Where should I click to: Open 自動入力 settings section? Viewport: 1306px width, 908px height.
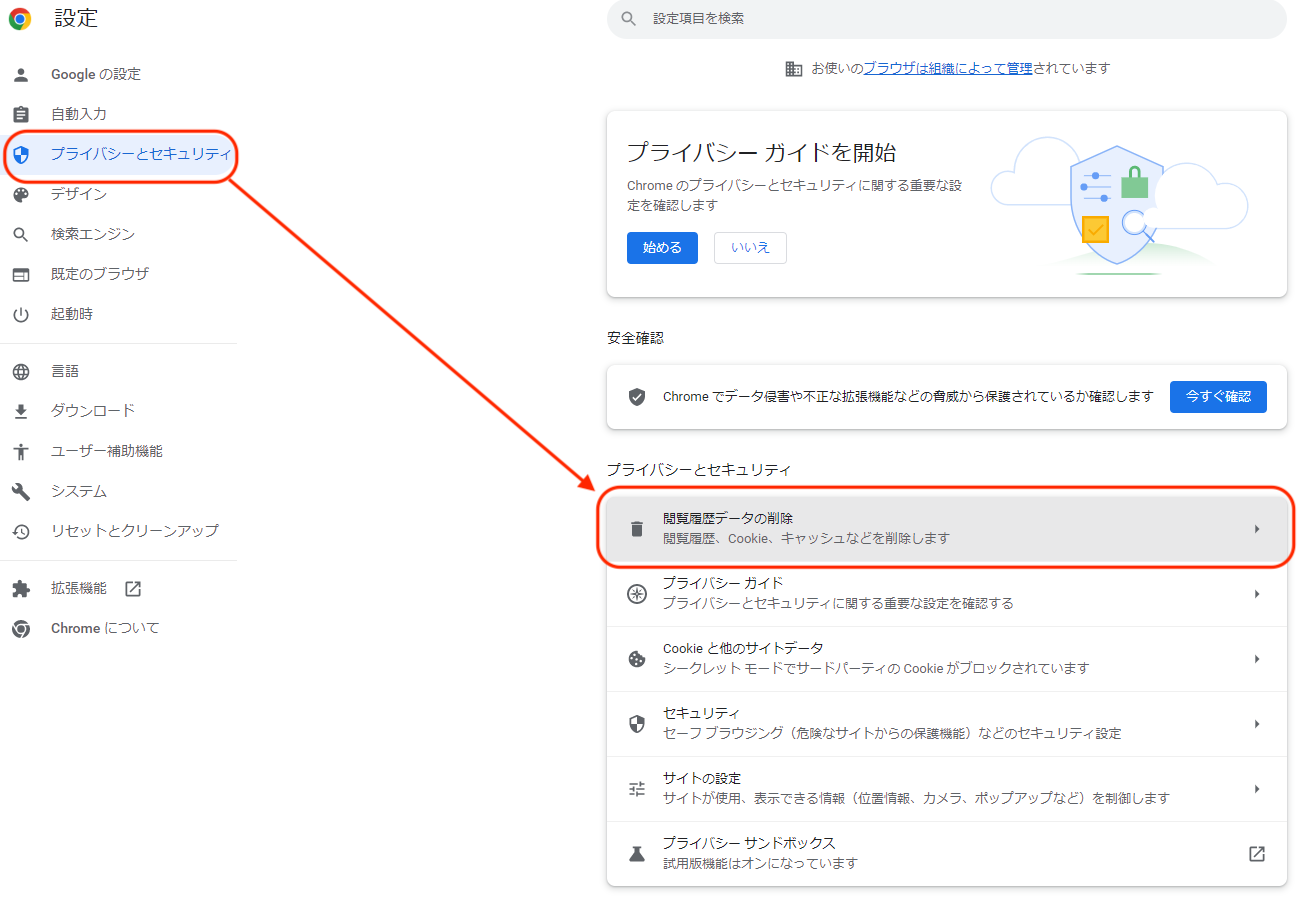tap(79, 114)
